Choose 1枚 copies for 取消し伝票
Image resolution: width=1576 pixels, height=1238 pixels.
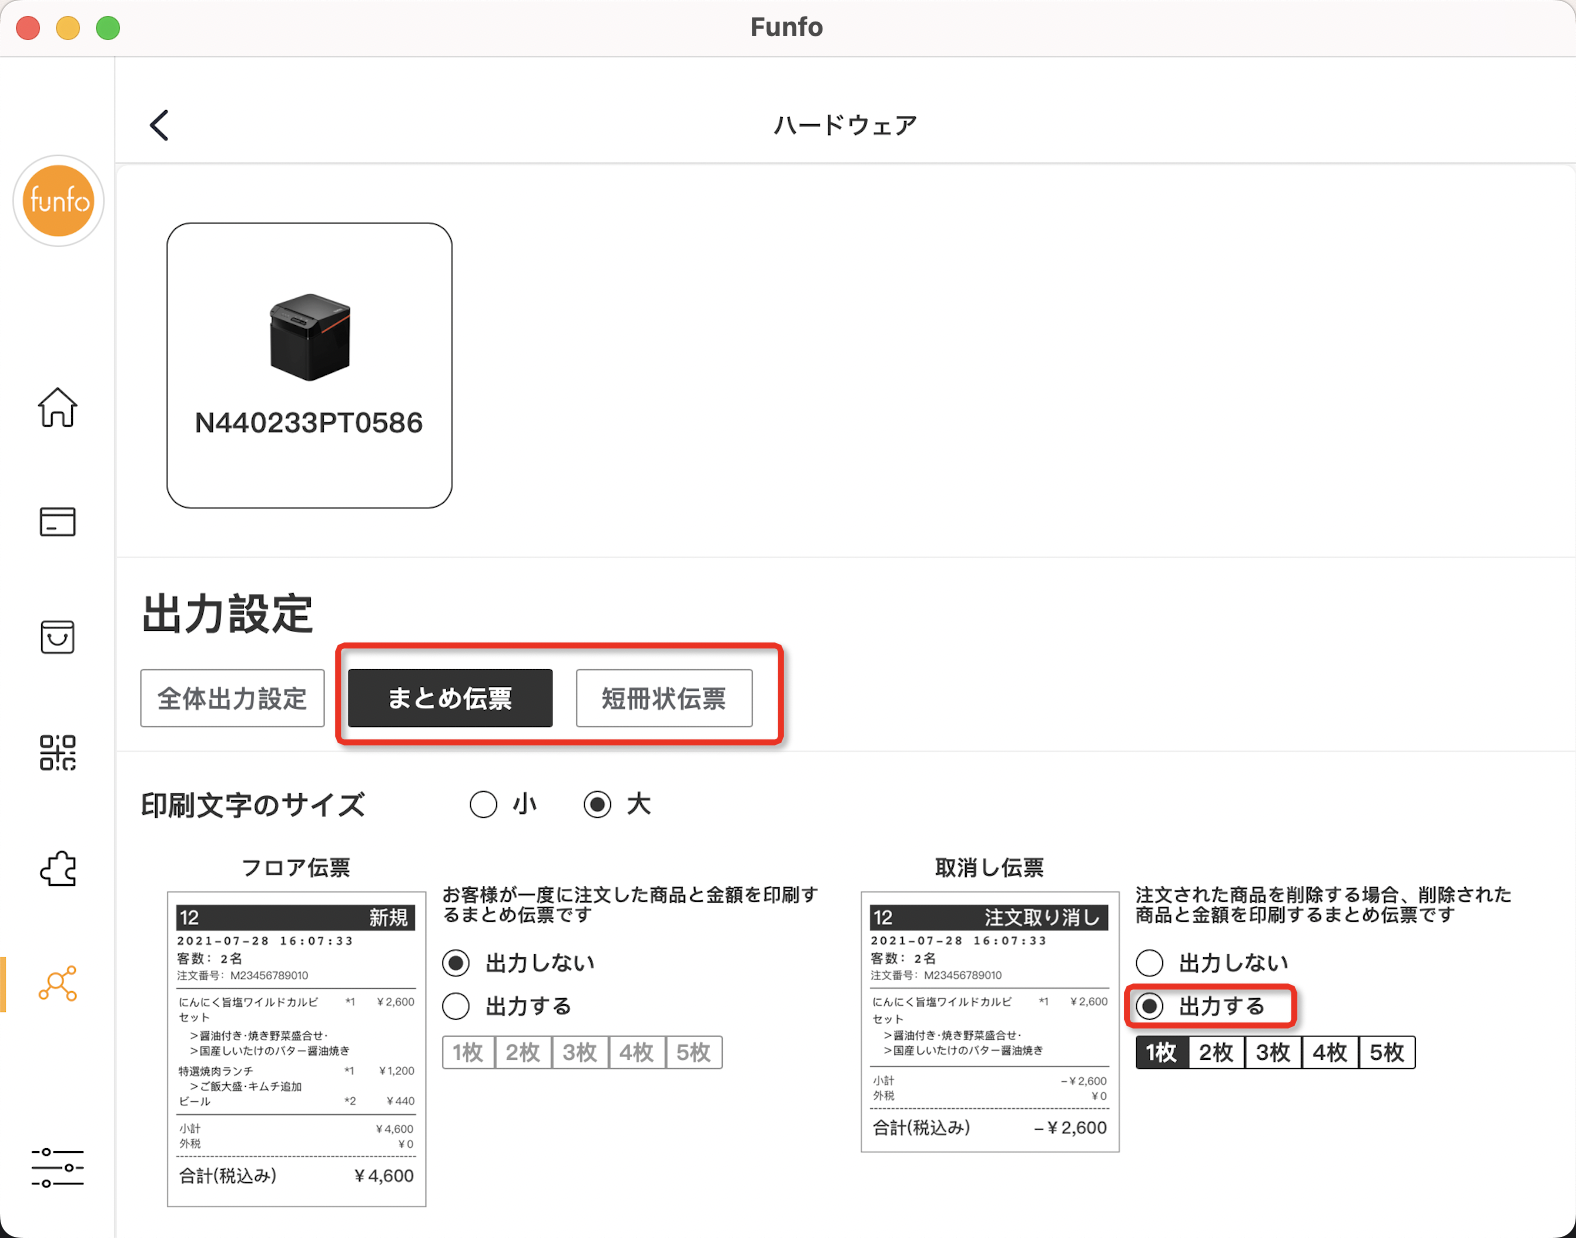[x=1162, y=1052]
